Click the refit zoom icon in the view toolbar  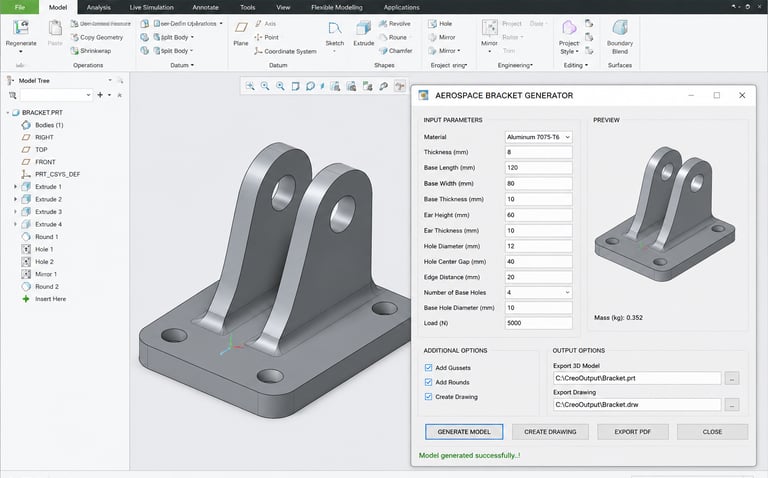click(250, 86)
